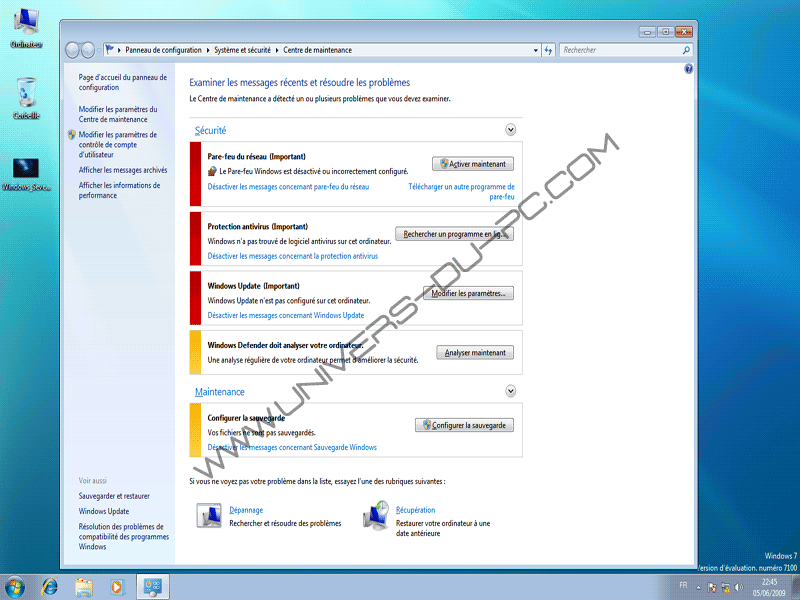Focus the Rechercher search field
The image size is (800, 600).
621,50
